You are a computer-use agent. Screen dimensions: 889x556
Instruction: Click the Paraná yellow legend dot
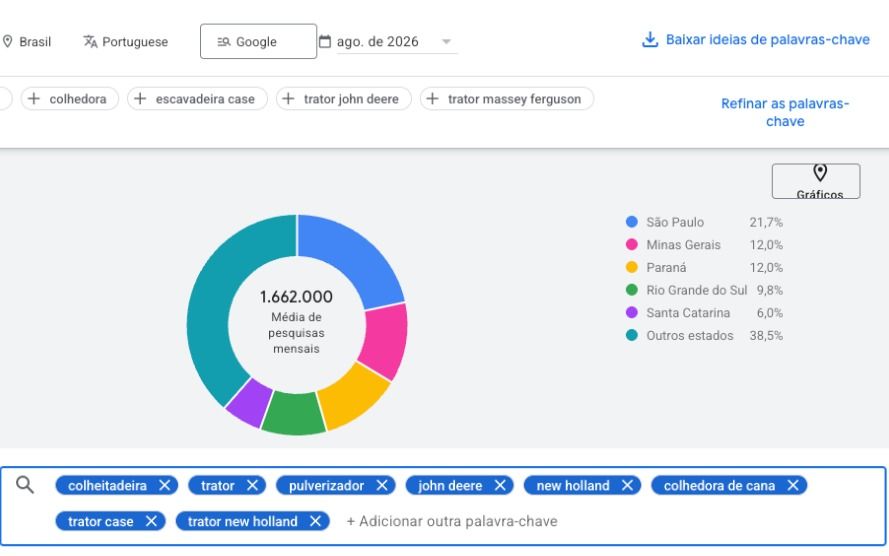tap(632, 267)
